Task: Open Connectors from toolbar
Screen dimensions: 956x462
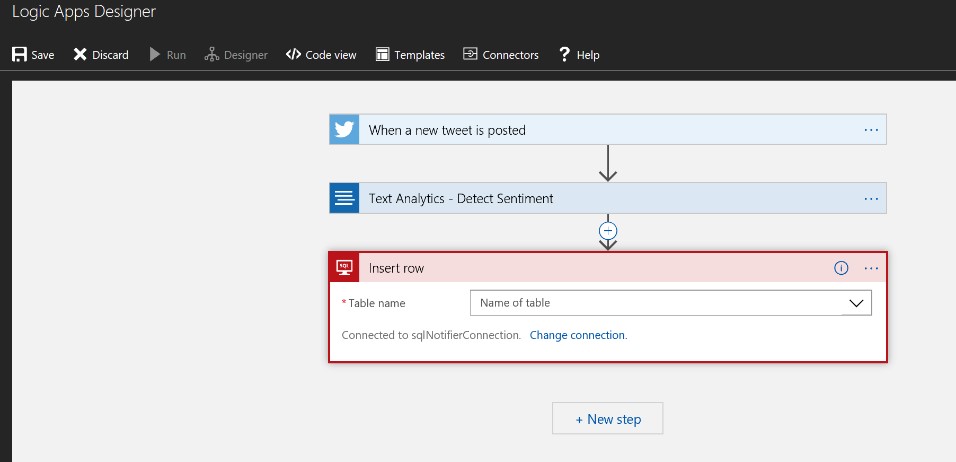Action: tap(501, 54)
